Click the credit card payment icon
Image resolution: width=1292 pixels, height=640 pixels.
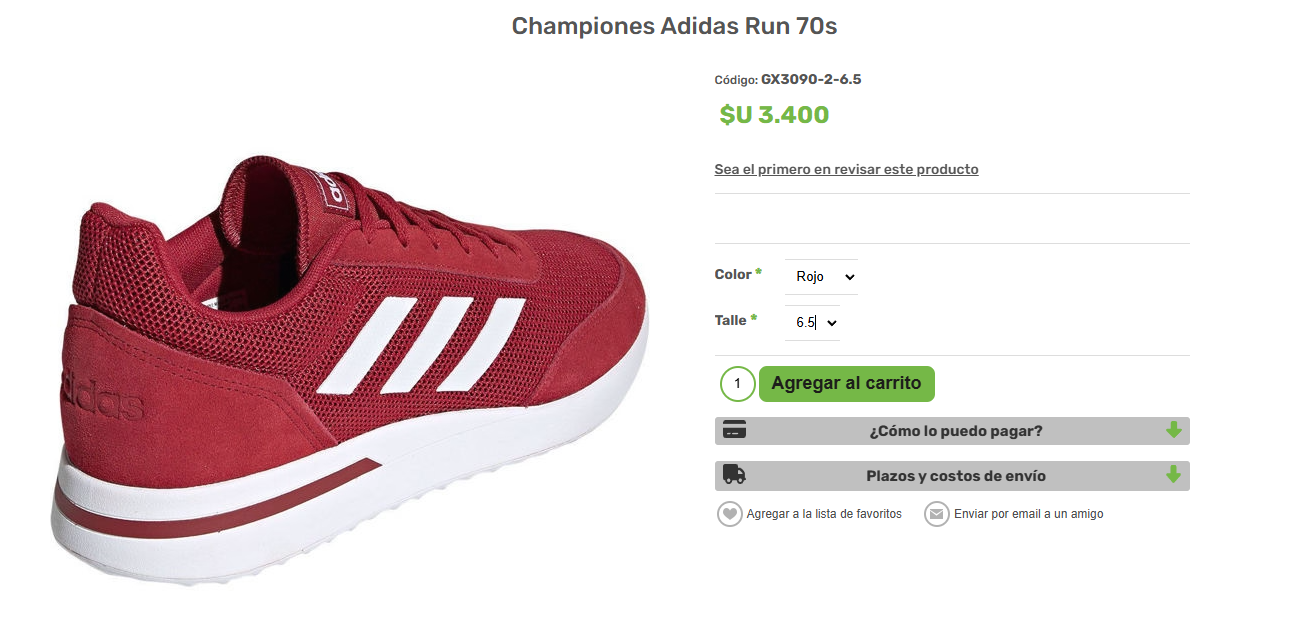click(734, 431)
